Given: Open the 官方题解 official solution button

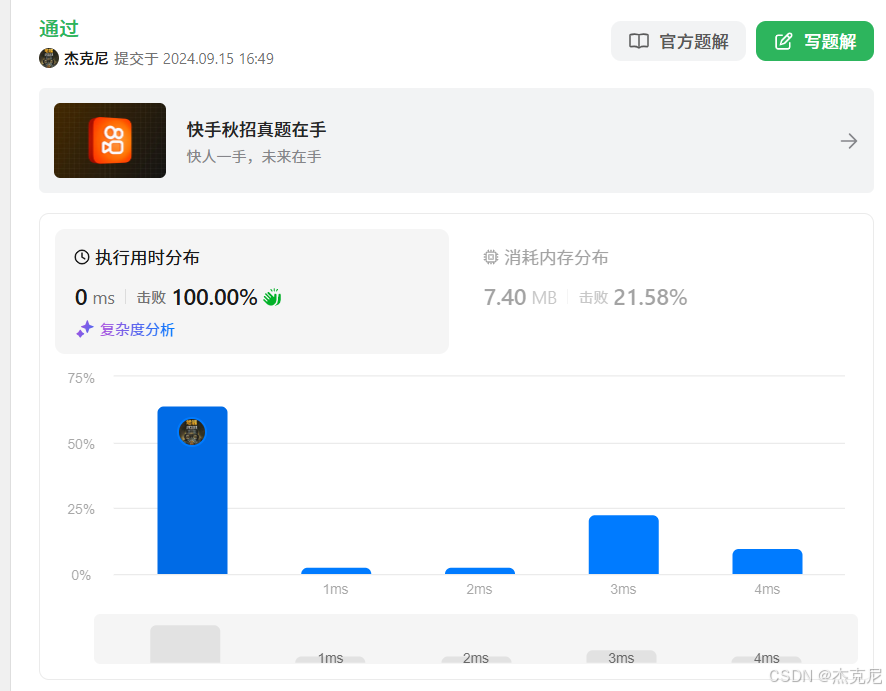Looking at the screenshot, I should point(678,41).
